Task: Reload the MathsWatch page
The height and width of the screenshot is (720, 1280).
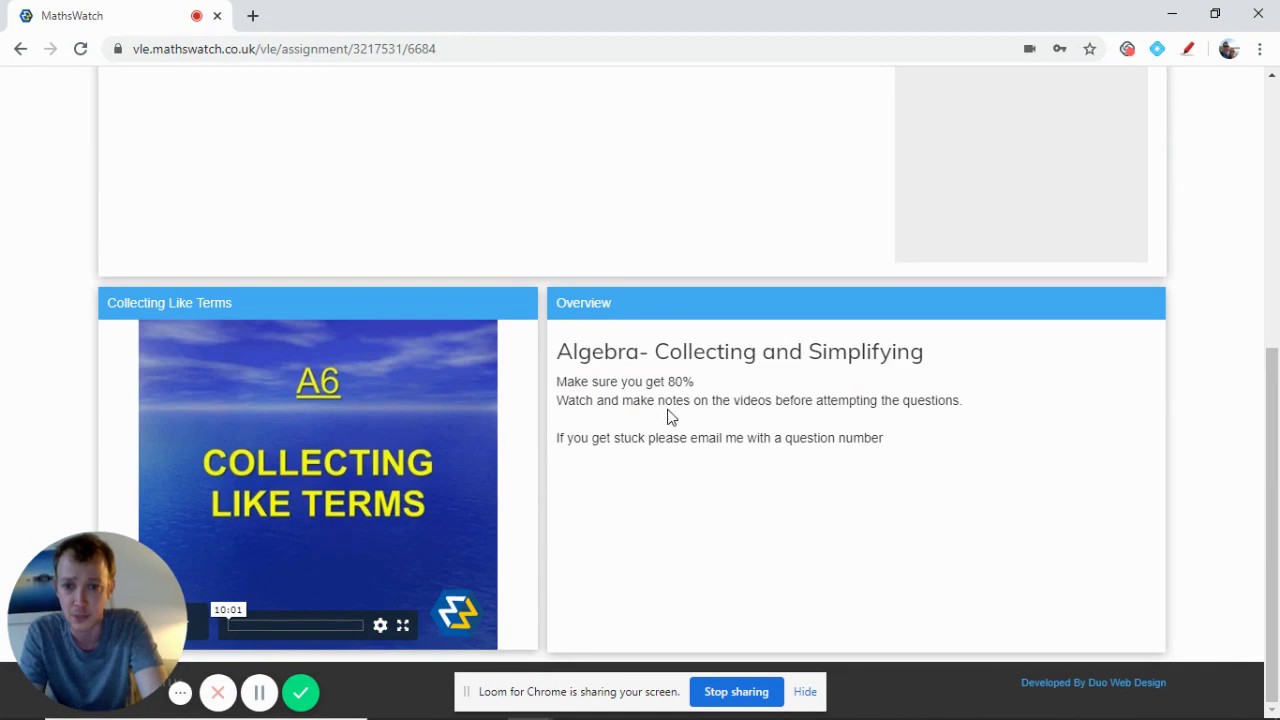Action: 80,48
